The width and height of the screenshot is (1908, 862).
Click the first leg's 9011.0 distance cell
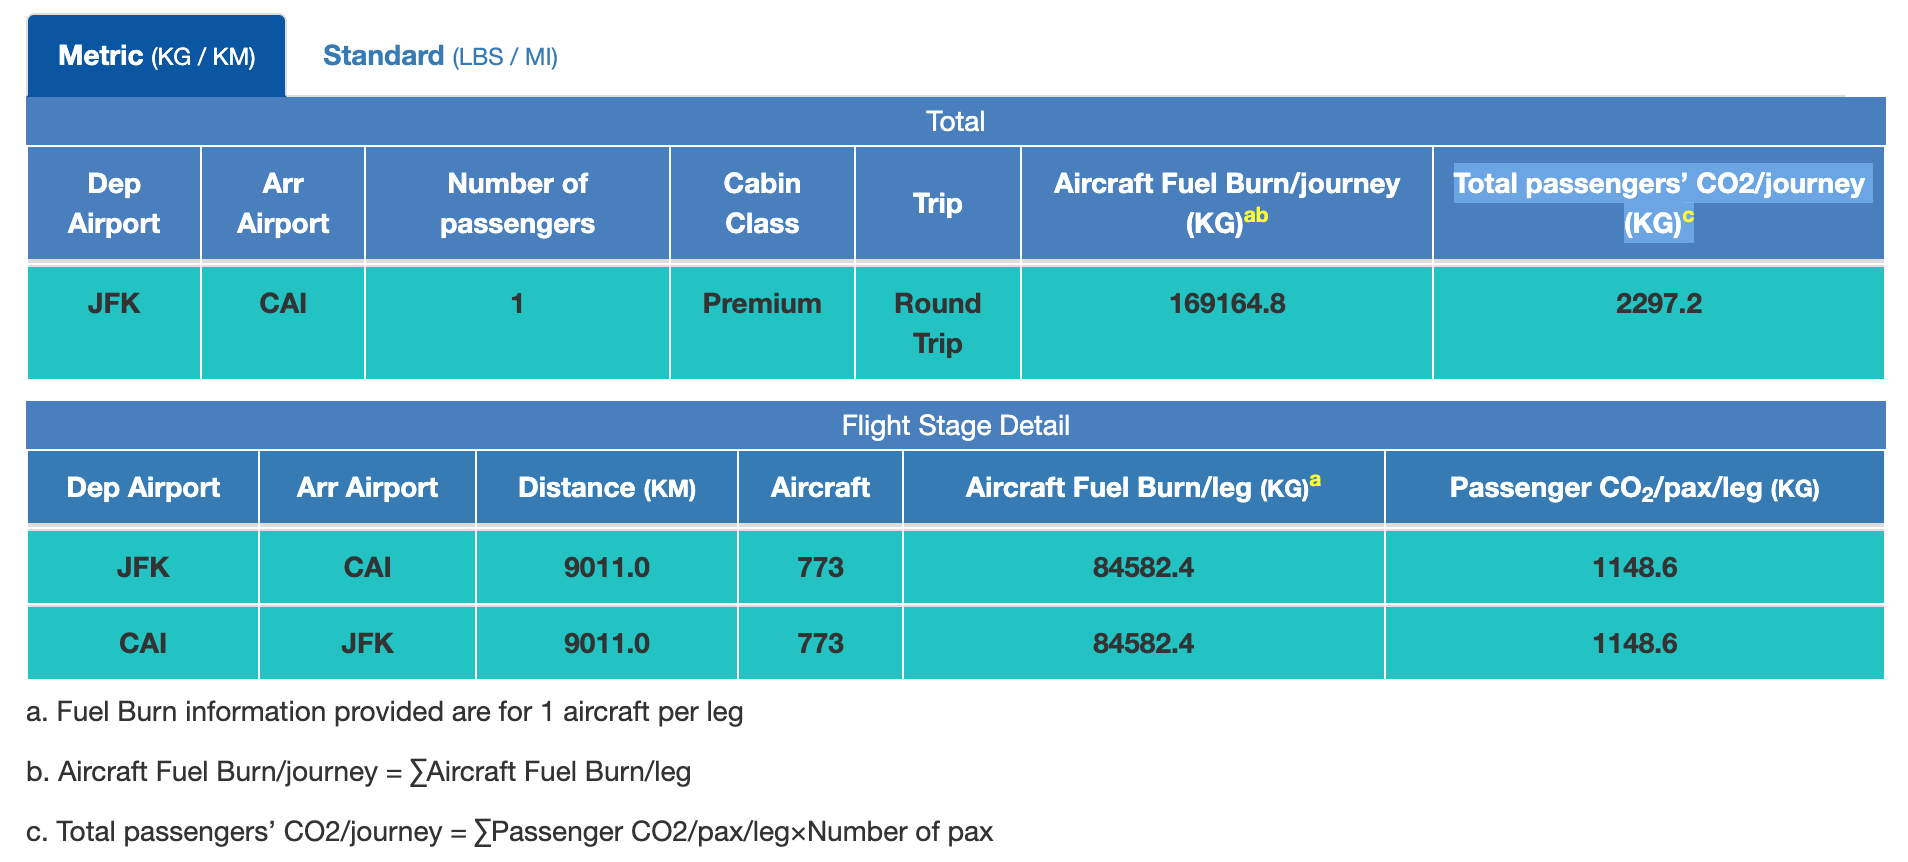click(x=607, y=568)
